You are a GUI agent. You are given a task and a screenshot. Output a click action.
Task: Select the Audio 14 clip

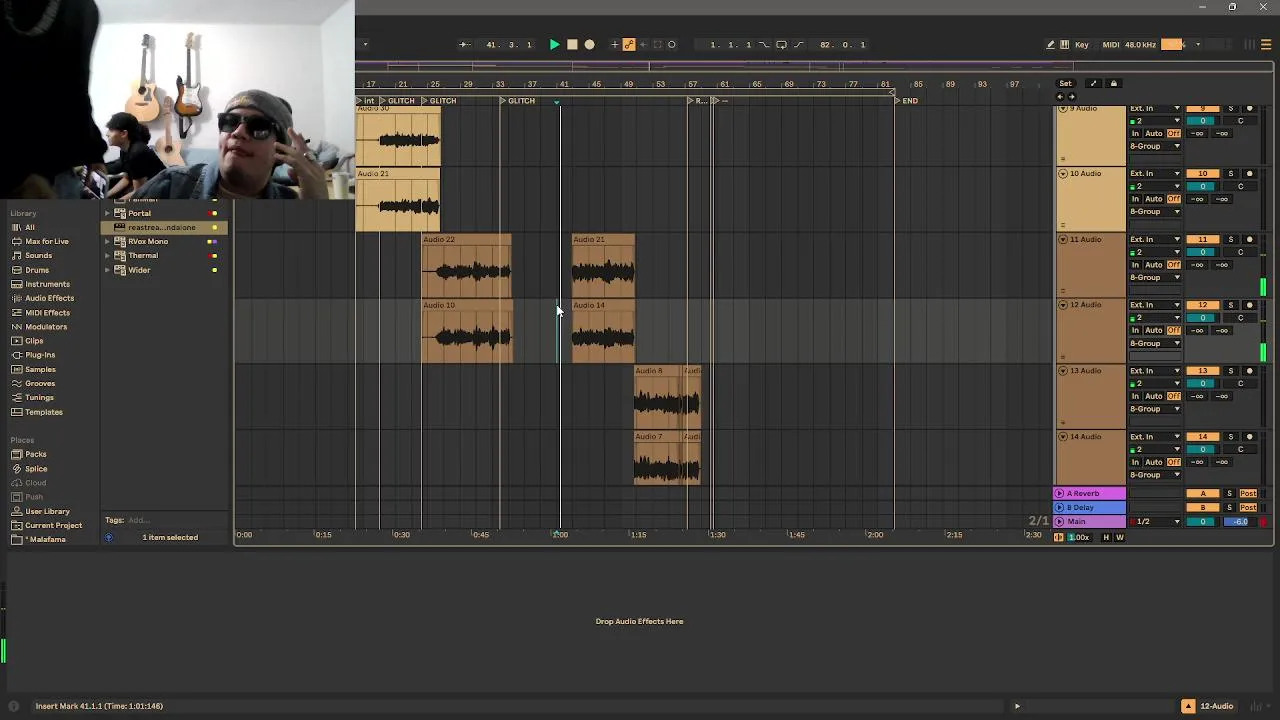point(603,332)
